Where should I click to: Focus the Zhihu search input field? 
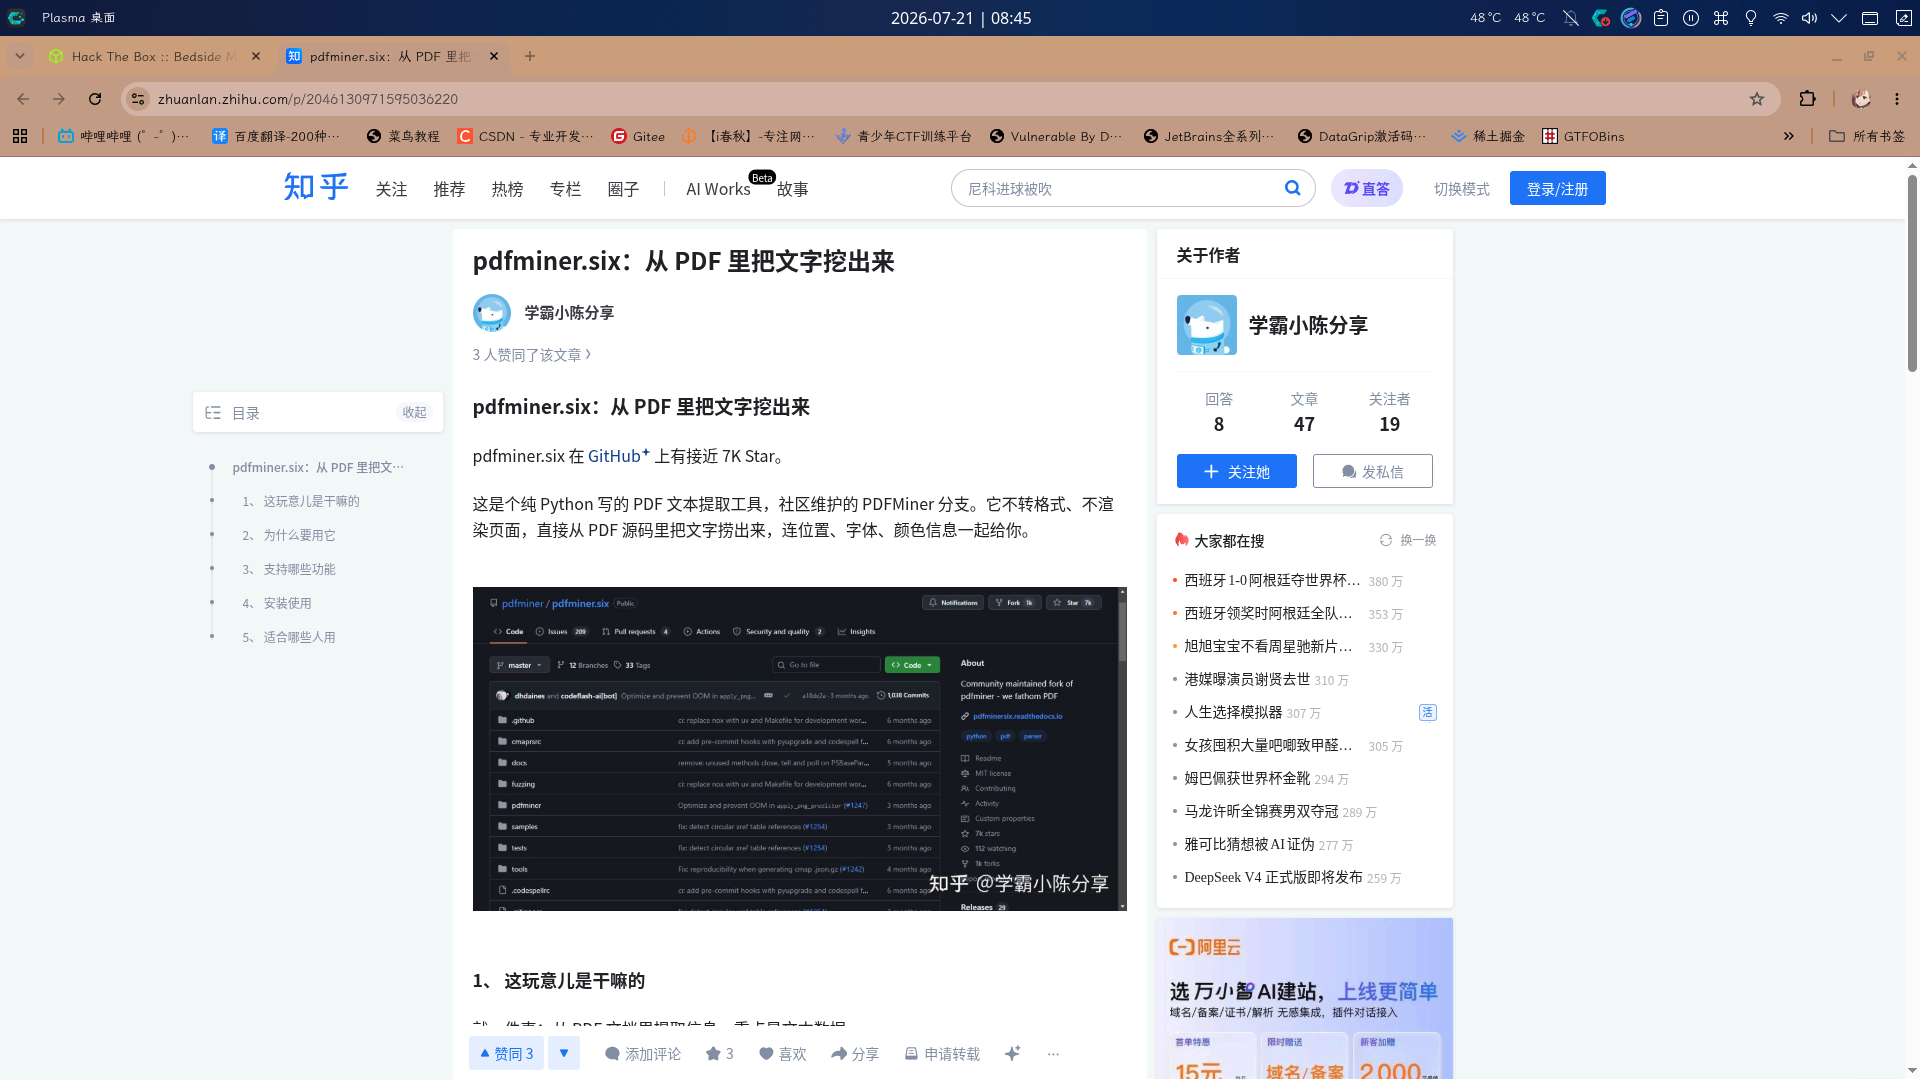coord(1120,188)
